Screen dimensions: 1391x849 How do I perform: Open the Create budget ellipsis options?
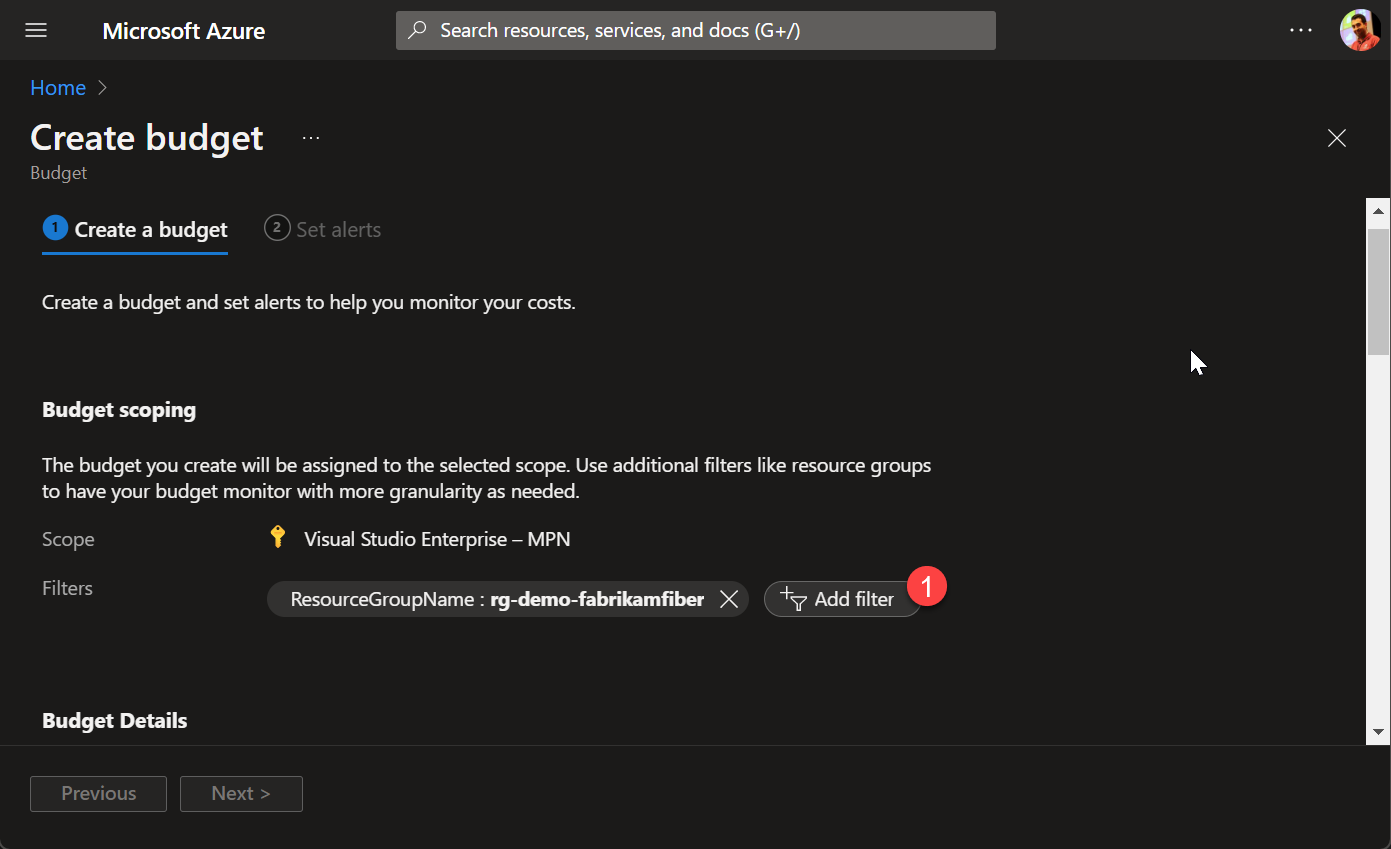point(311,138)
